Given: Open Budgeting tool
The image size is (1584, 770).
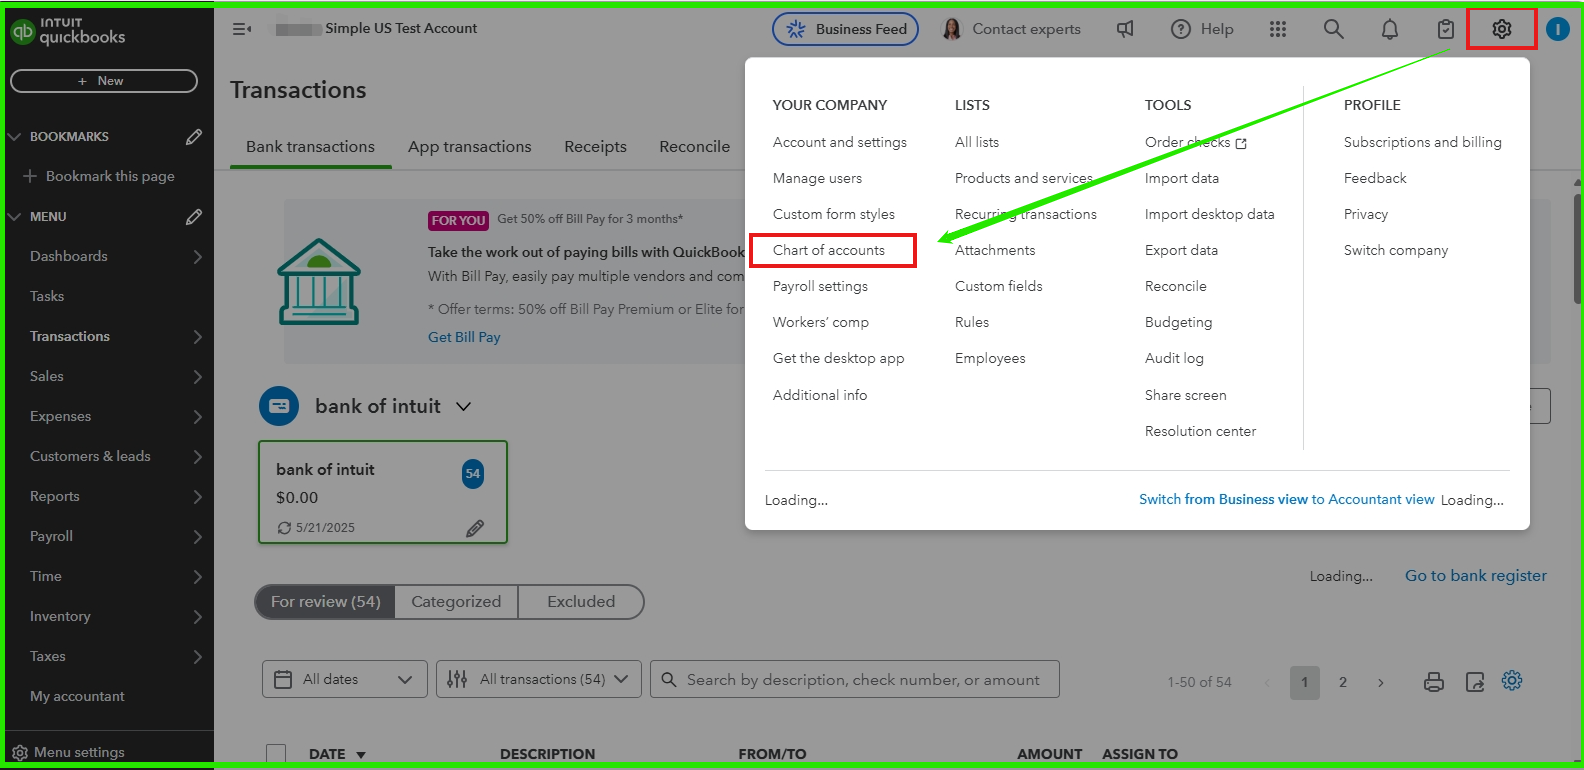Looking at the screenshot, I should 1178,322.
